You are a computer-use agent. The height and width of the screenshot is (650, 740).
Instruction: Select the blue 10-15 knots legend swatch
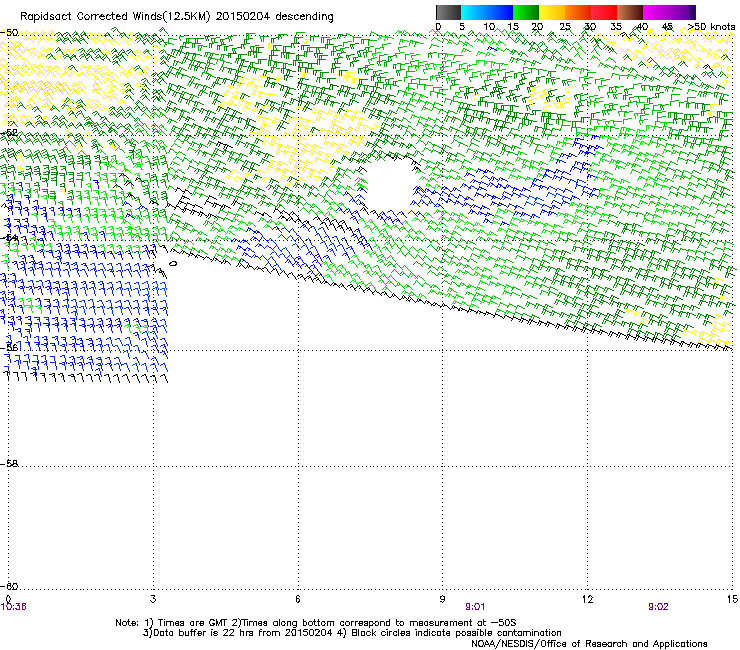click(500, 12)
